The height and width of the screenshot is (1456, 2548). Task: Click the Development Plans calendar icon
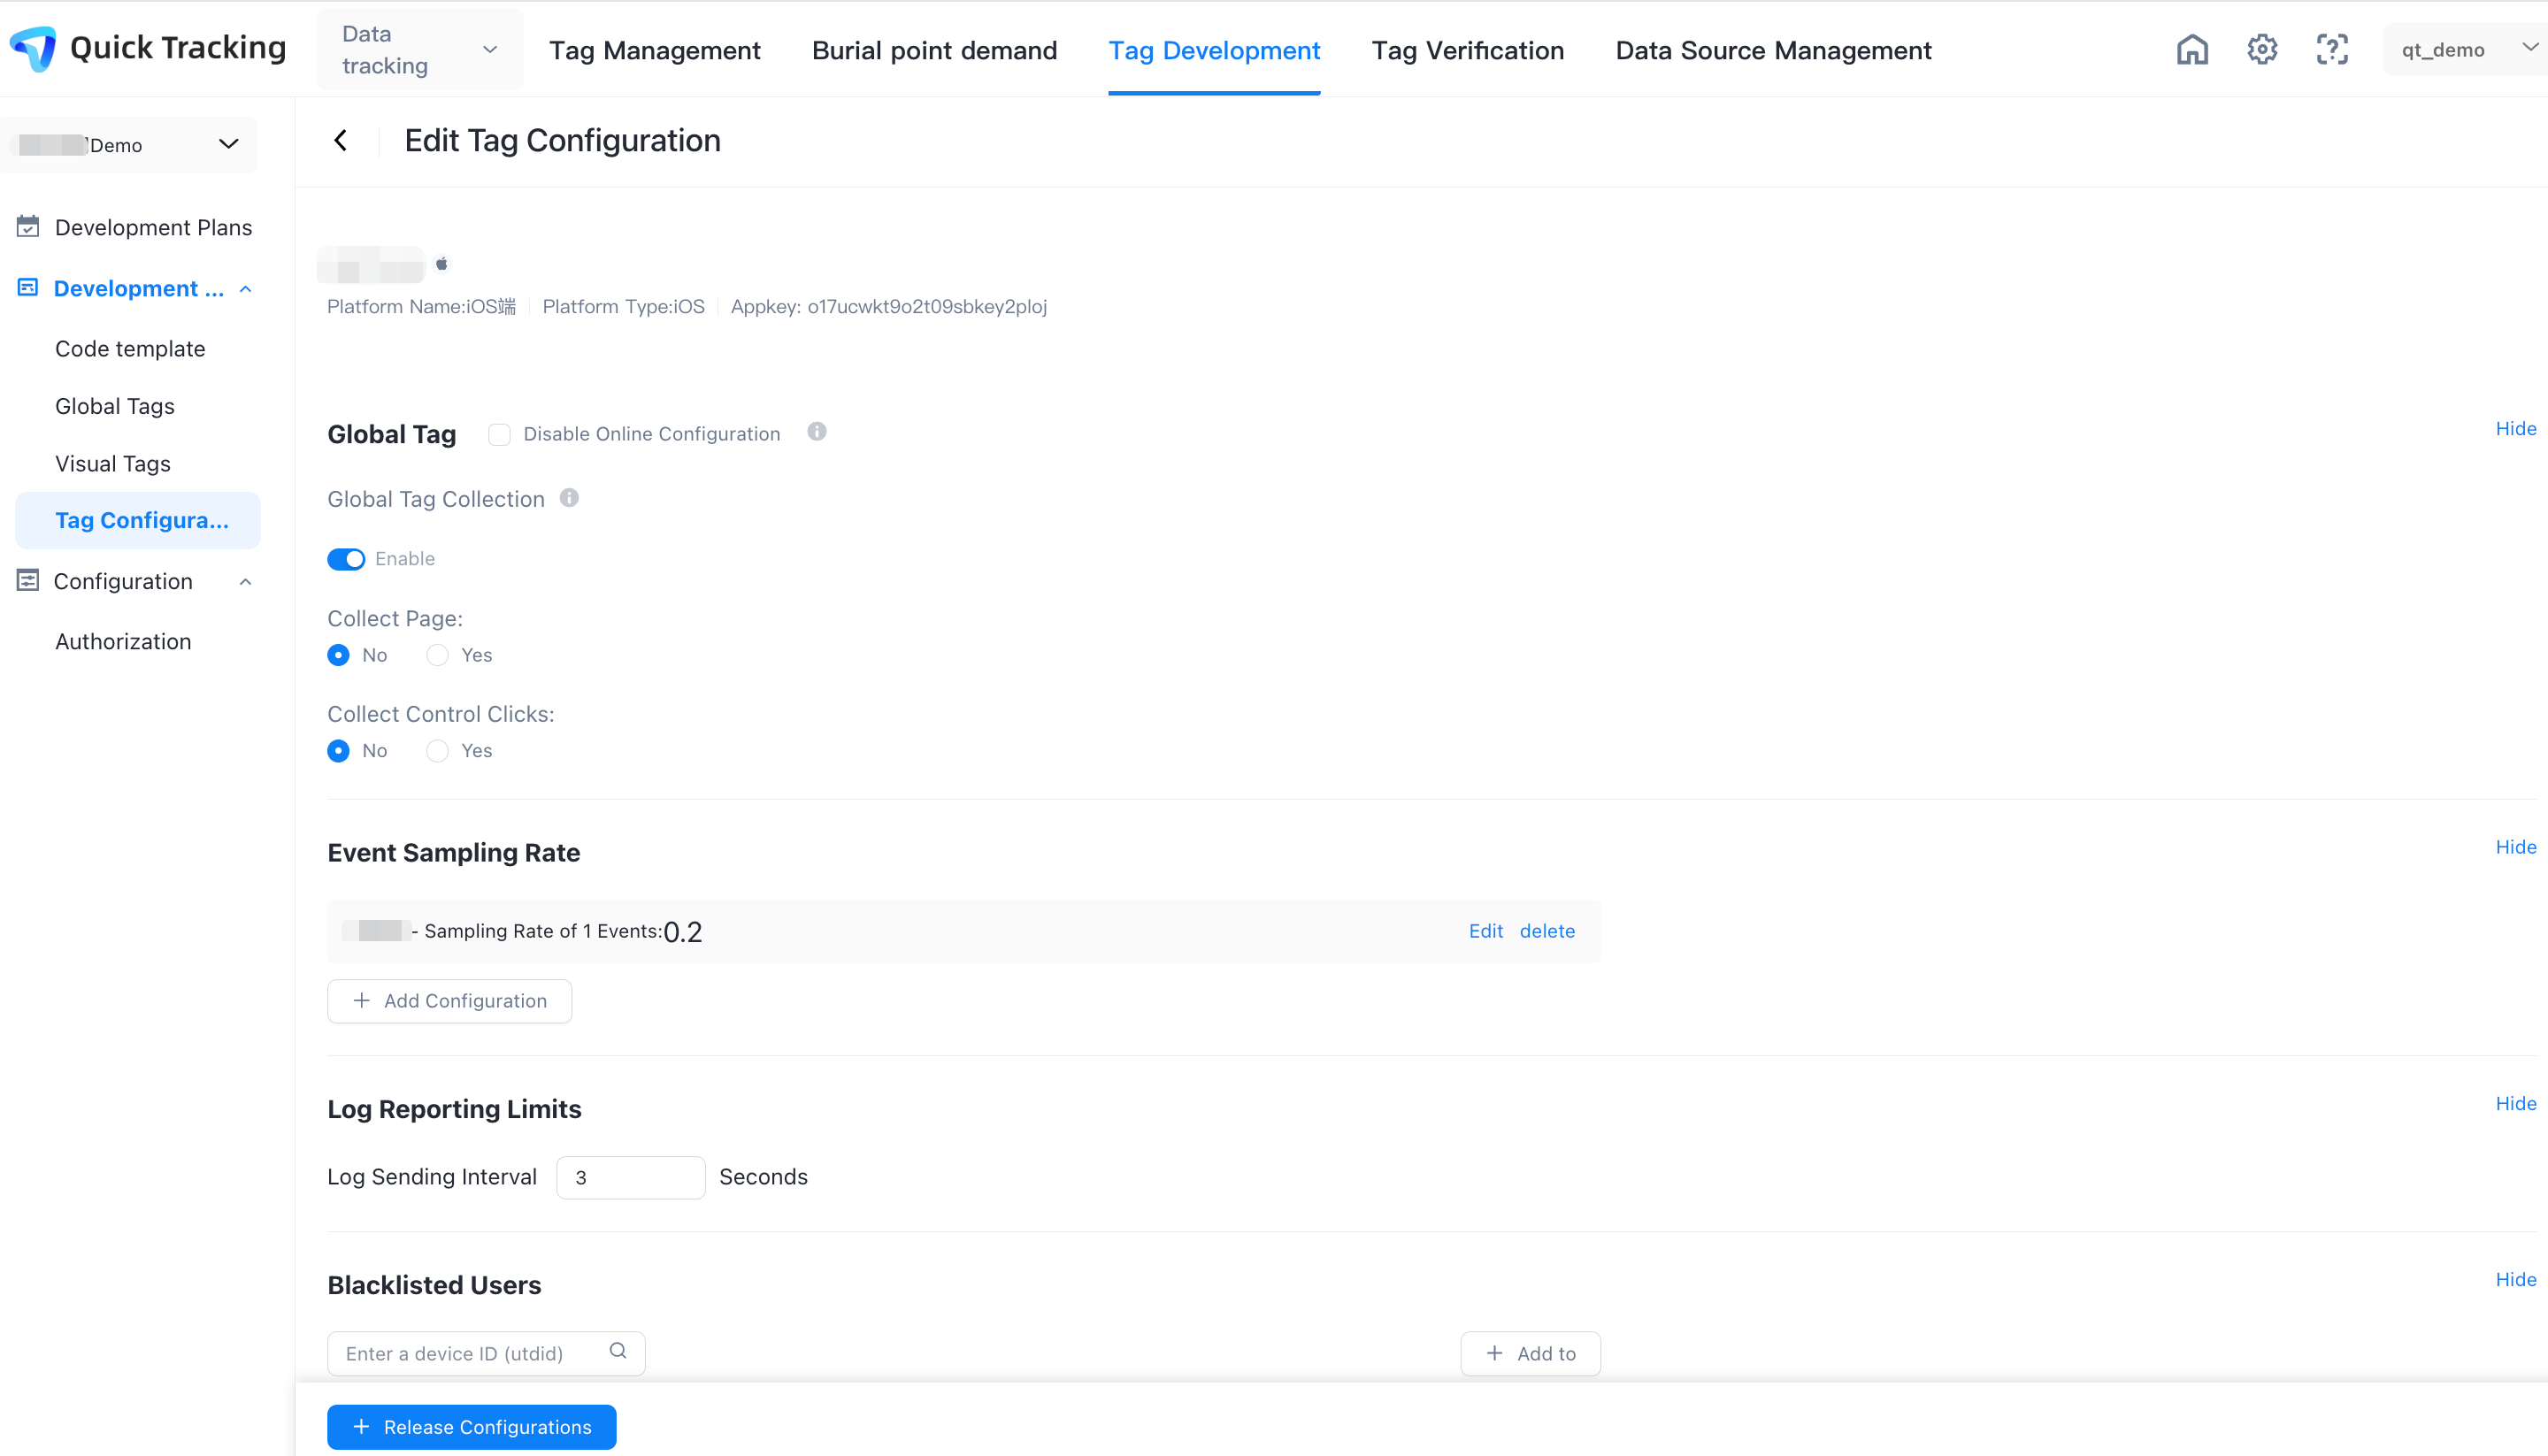tap(28, 227)
